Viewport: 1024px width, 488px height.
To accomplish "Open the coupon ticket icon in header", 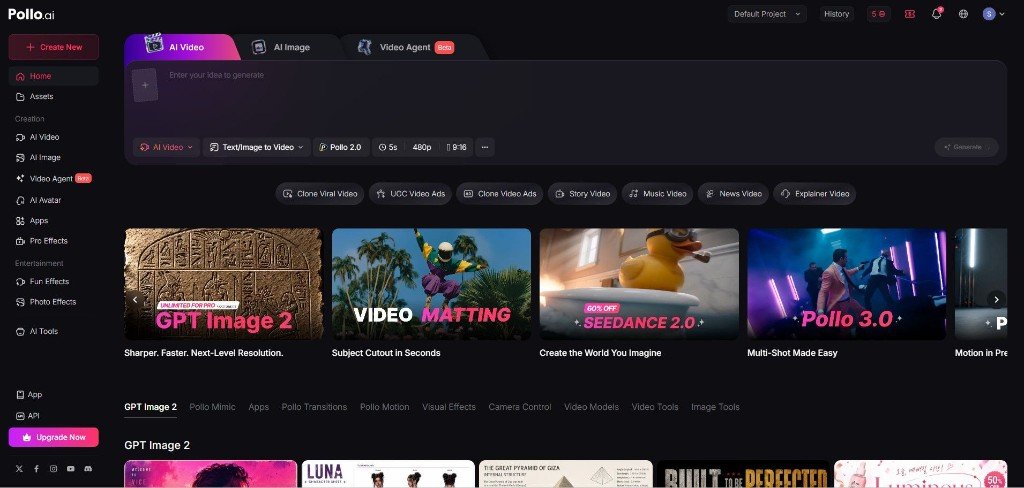I will [x=910, y=14].
